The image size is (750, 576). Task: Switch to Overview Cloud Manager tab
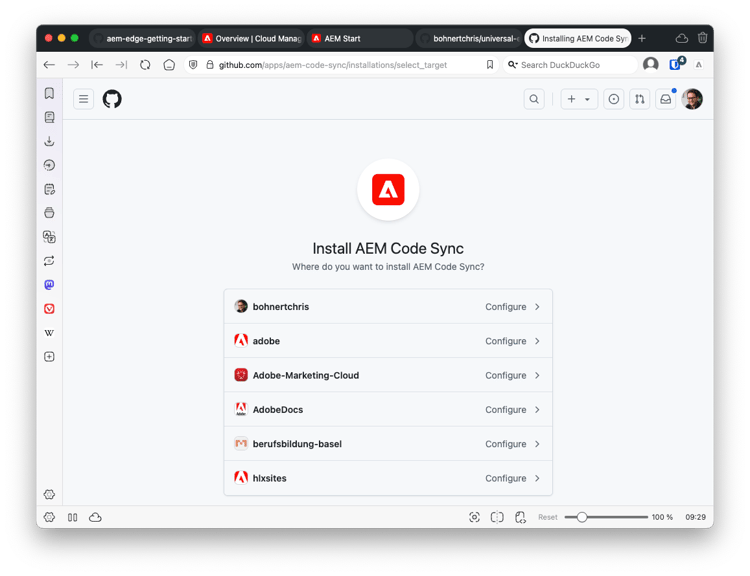(251, 38)
